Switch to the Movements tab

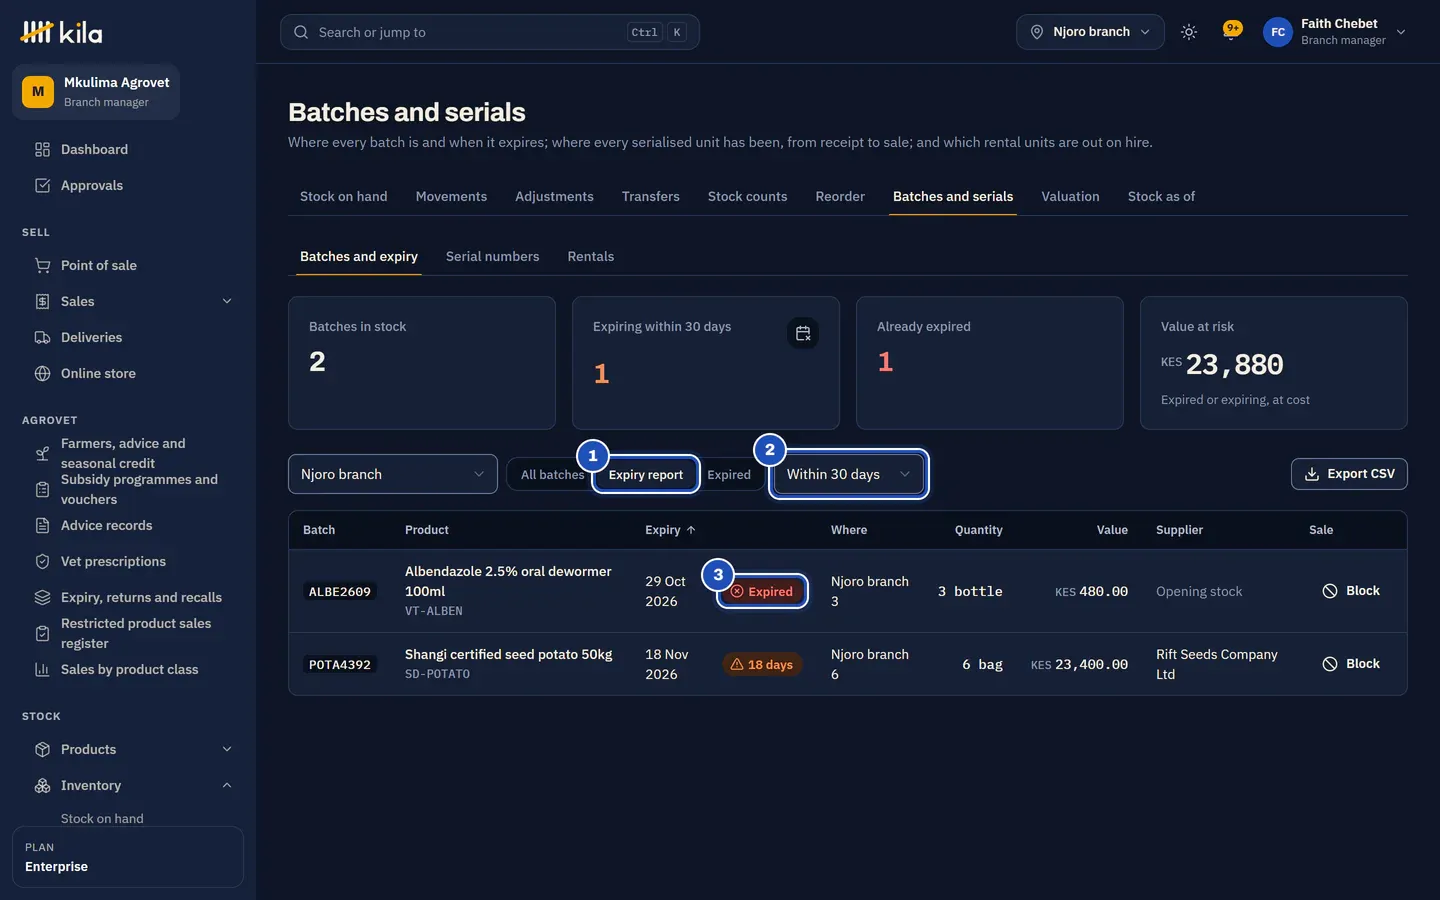click(451, 196)
